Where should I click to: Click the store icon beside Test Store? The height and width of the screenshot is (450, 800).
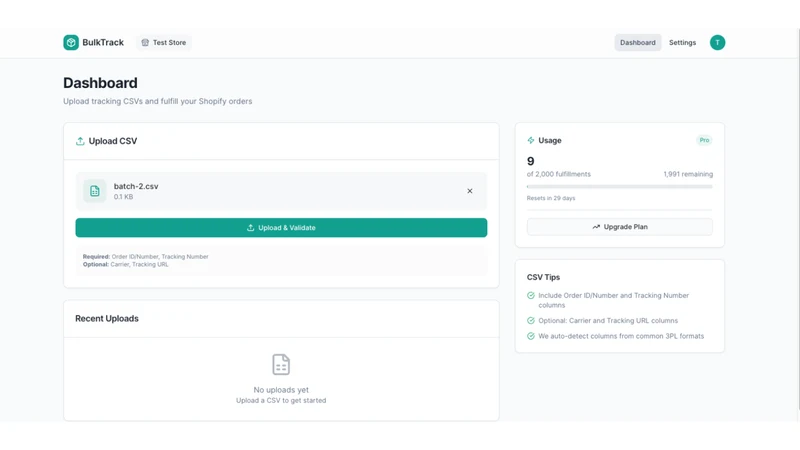pyautogui.click(x=145, y=42)
